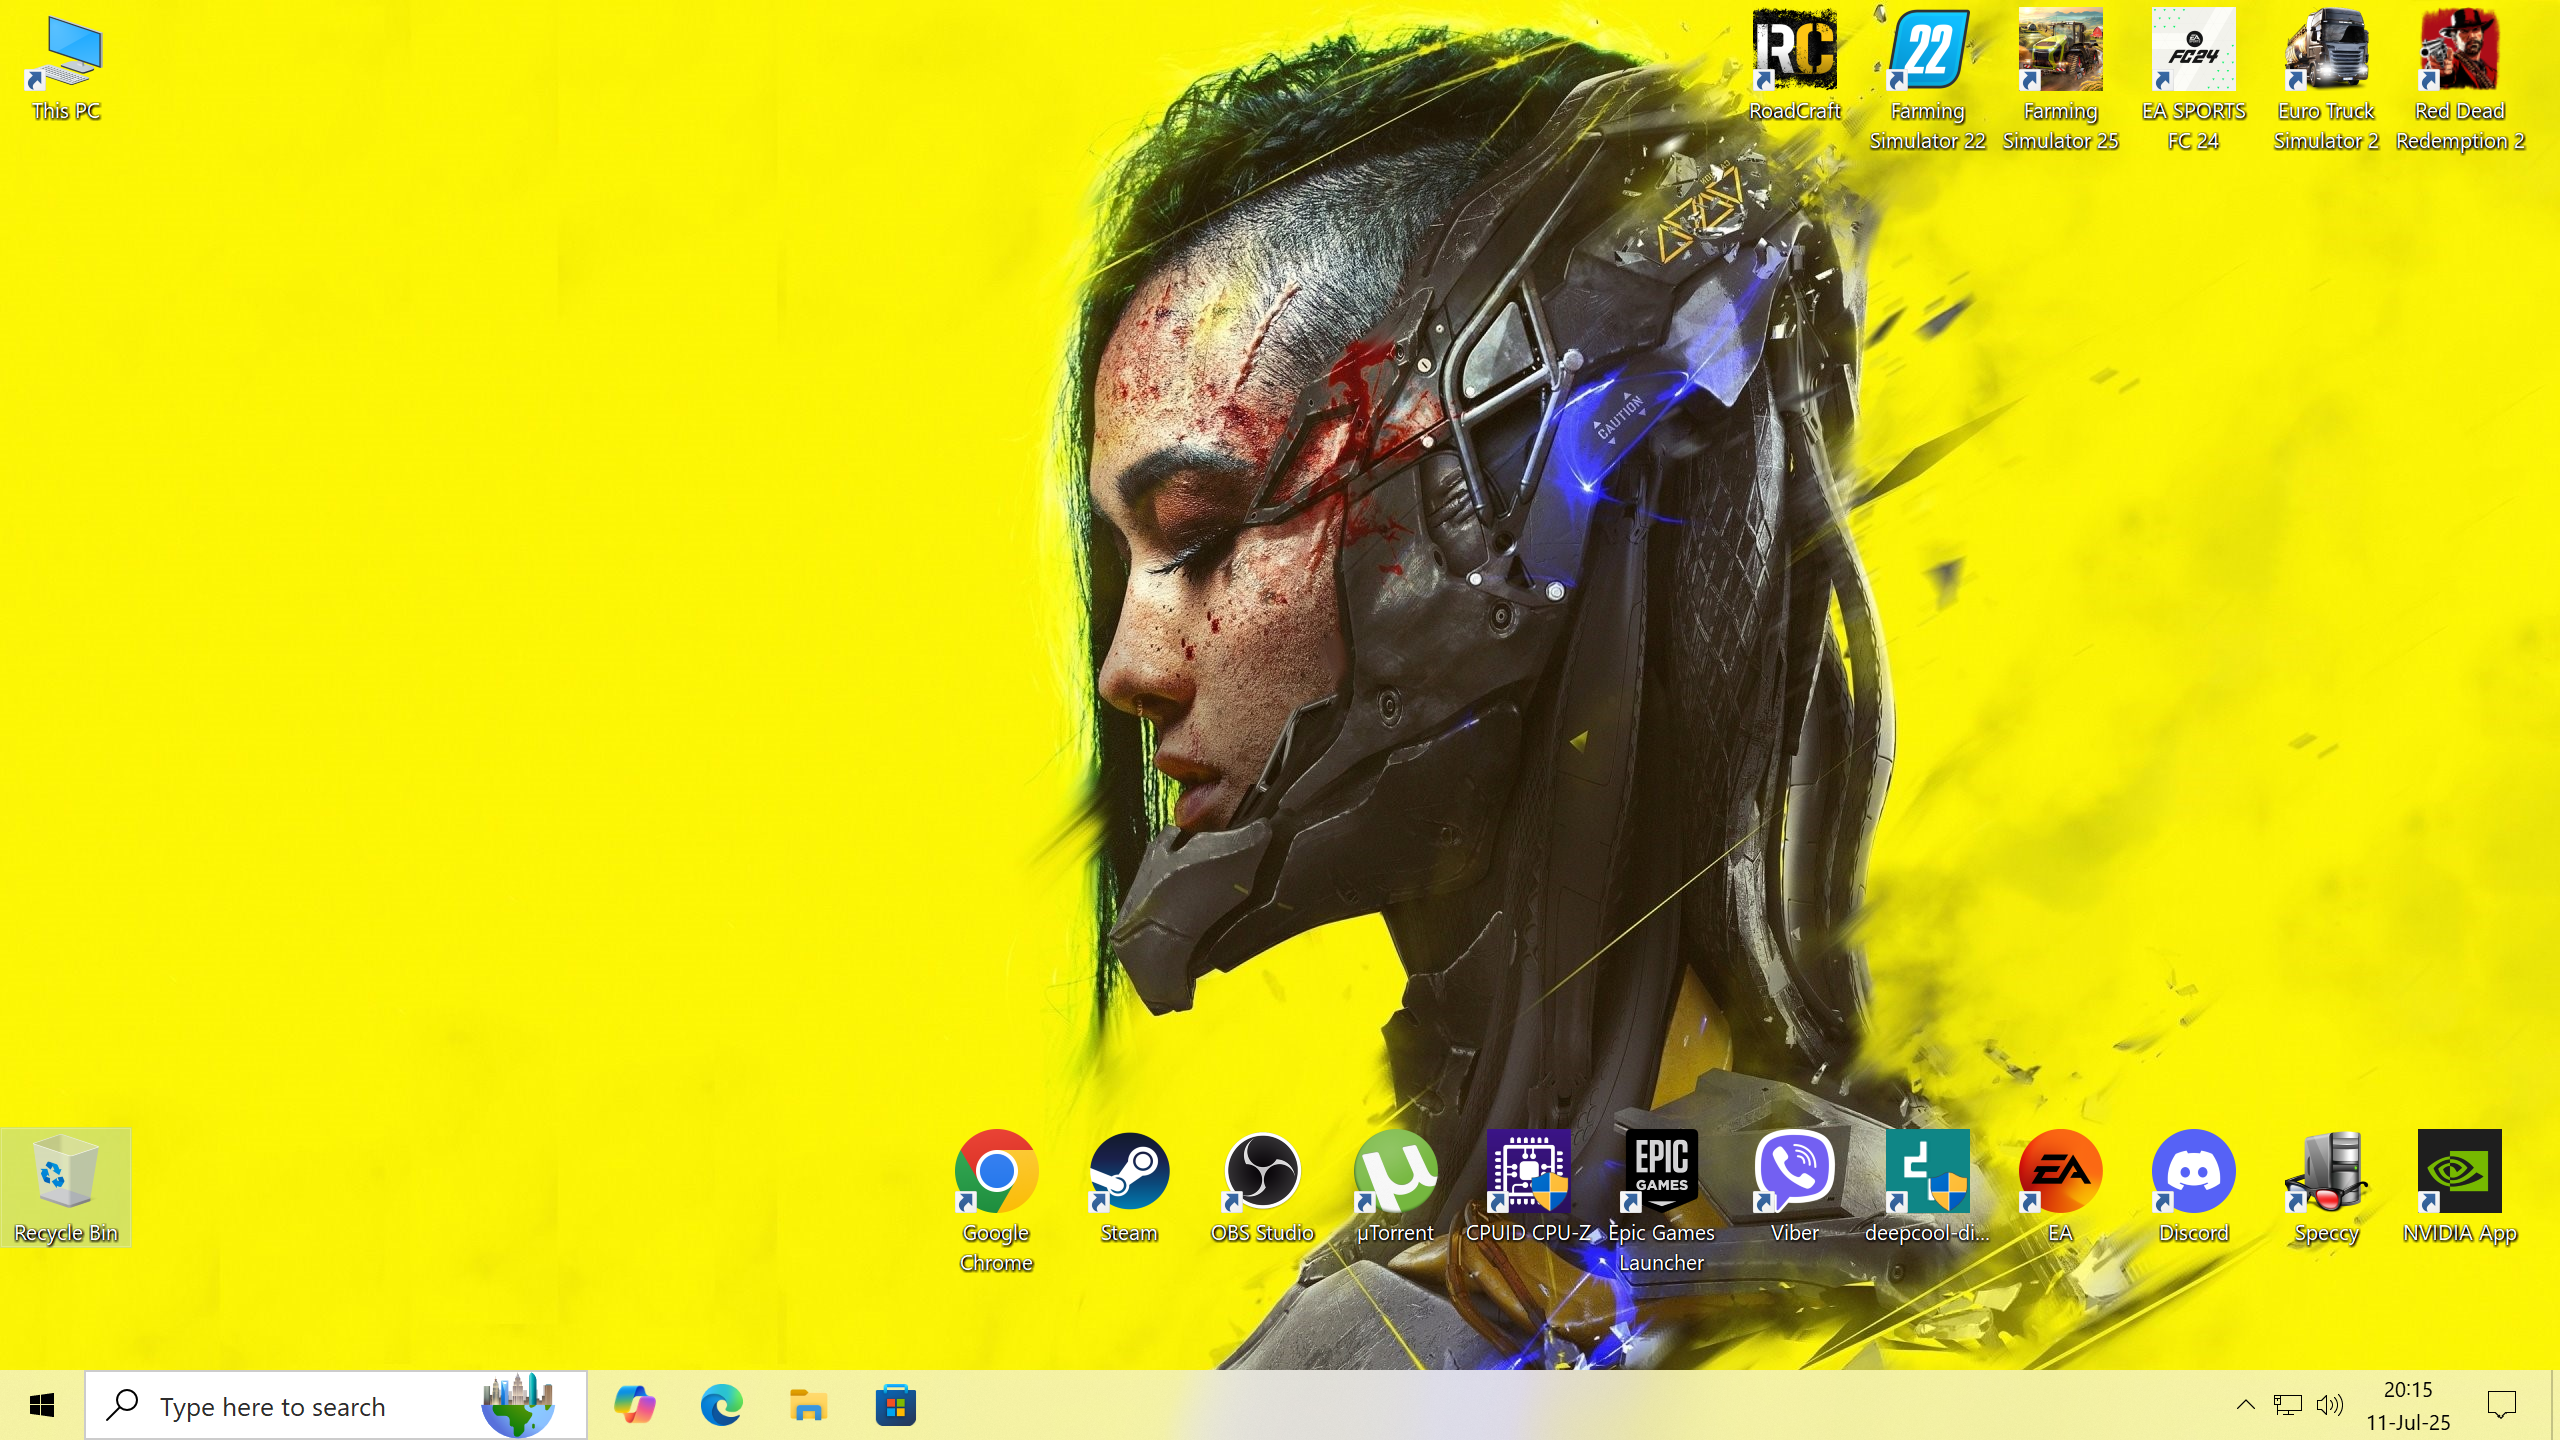
Task: Open the notification Action Center
Action: coord(2501,1406)
